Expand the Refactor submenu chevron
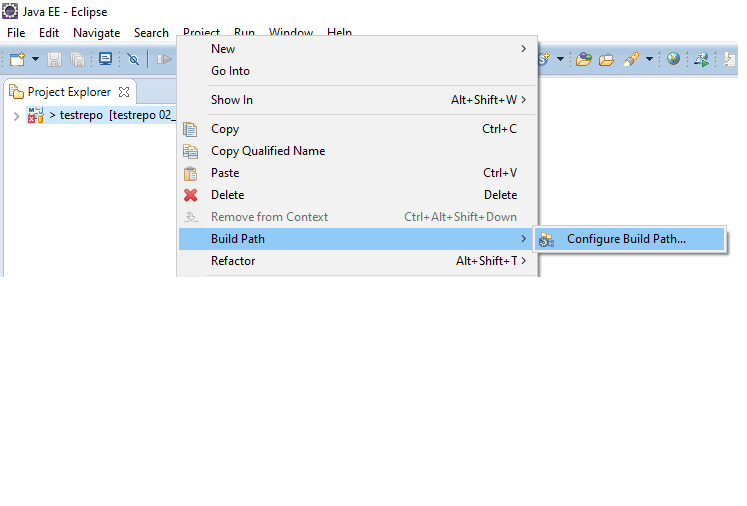The width and height of the screenshot is (747, 506). click(x=524, y=261)
